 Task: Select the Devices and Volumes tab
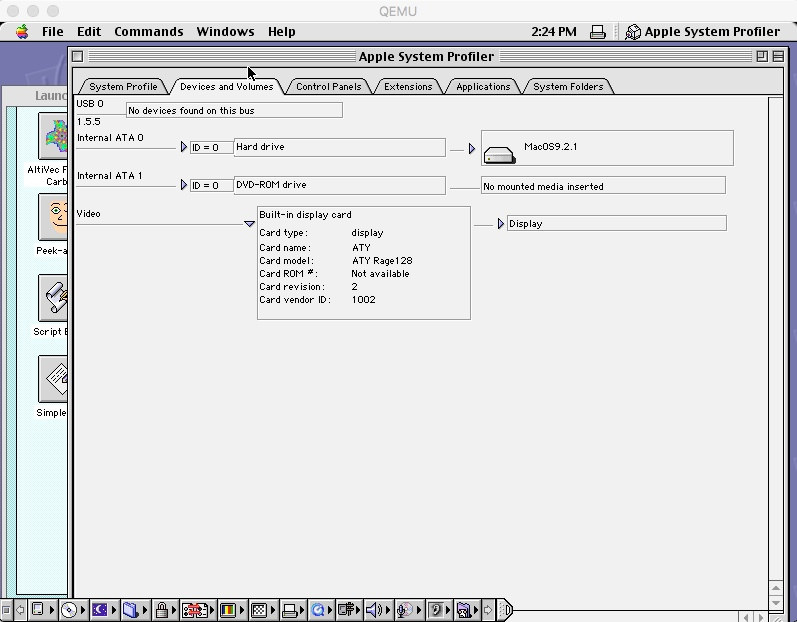point(227,86)
